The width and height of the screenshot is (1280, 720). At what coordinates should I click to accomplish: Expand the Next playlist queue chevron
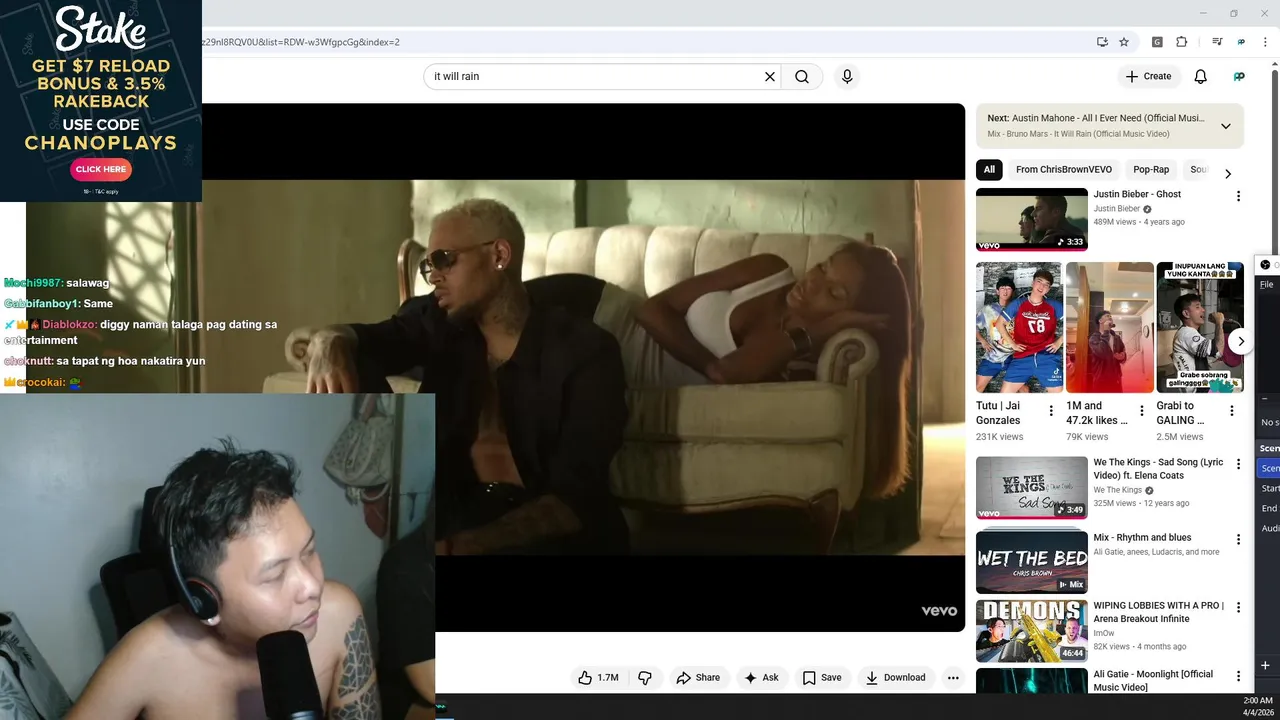tap(1225, 126)
